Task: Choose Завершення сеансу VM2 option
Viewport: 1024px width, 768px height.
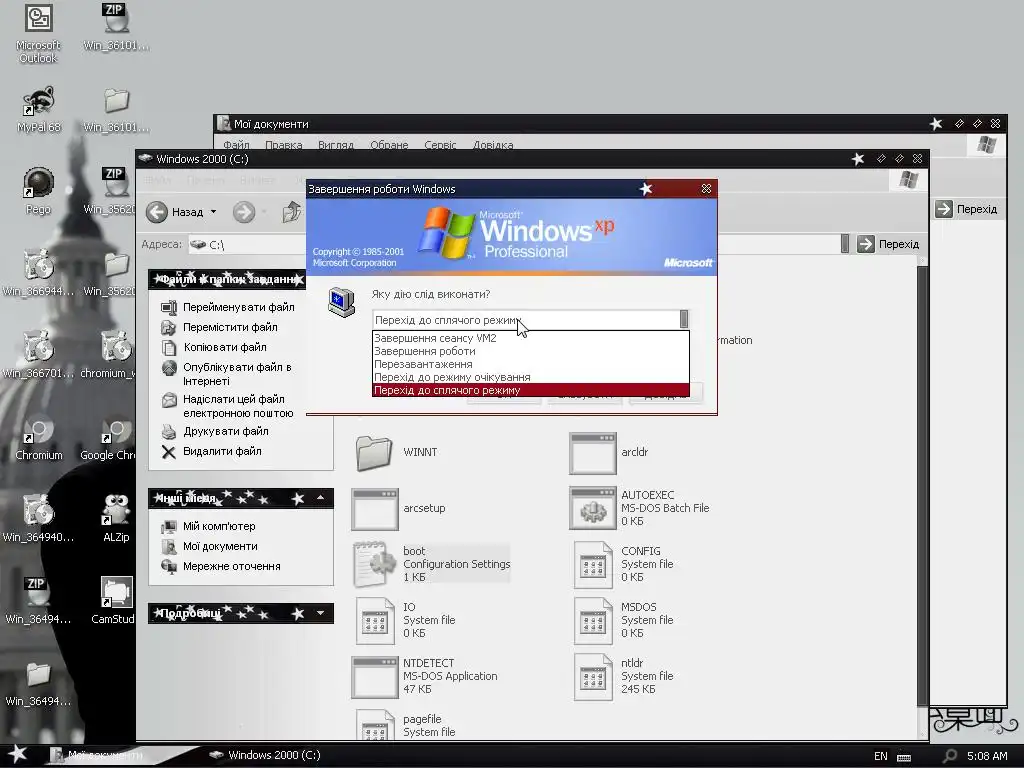Action: (x=530, y=338)
